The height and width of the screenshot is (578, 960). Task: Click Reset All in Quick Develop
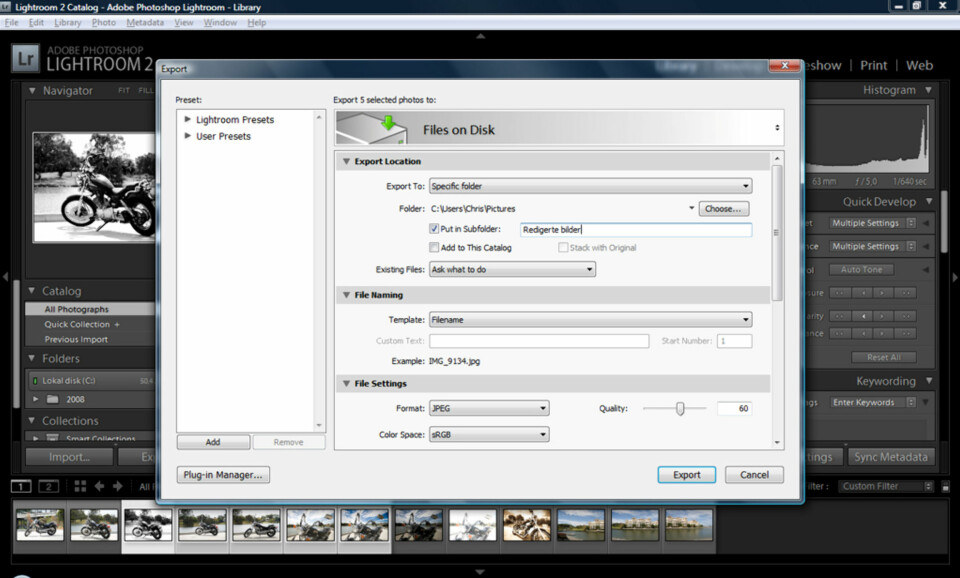883,357
